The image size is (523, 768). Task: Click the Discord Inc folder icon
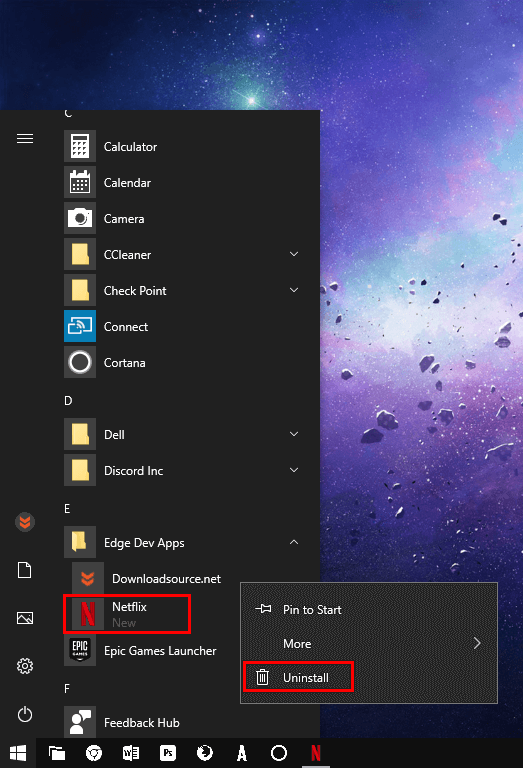(80, 471)
